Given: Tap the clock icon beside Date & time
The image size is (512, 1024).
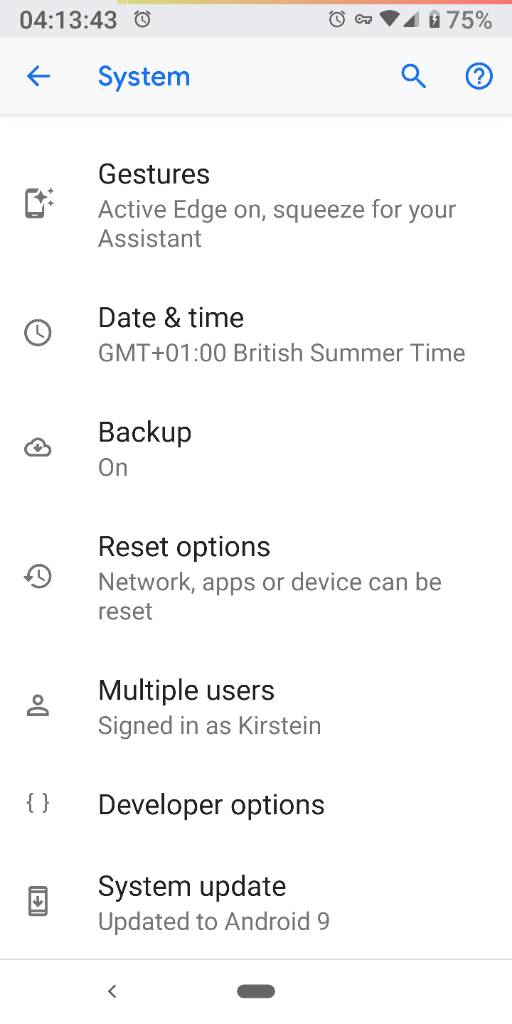Looking at the screenshot, I should tap(38, 333).
